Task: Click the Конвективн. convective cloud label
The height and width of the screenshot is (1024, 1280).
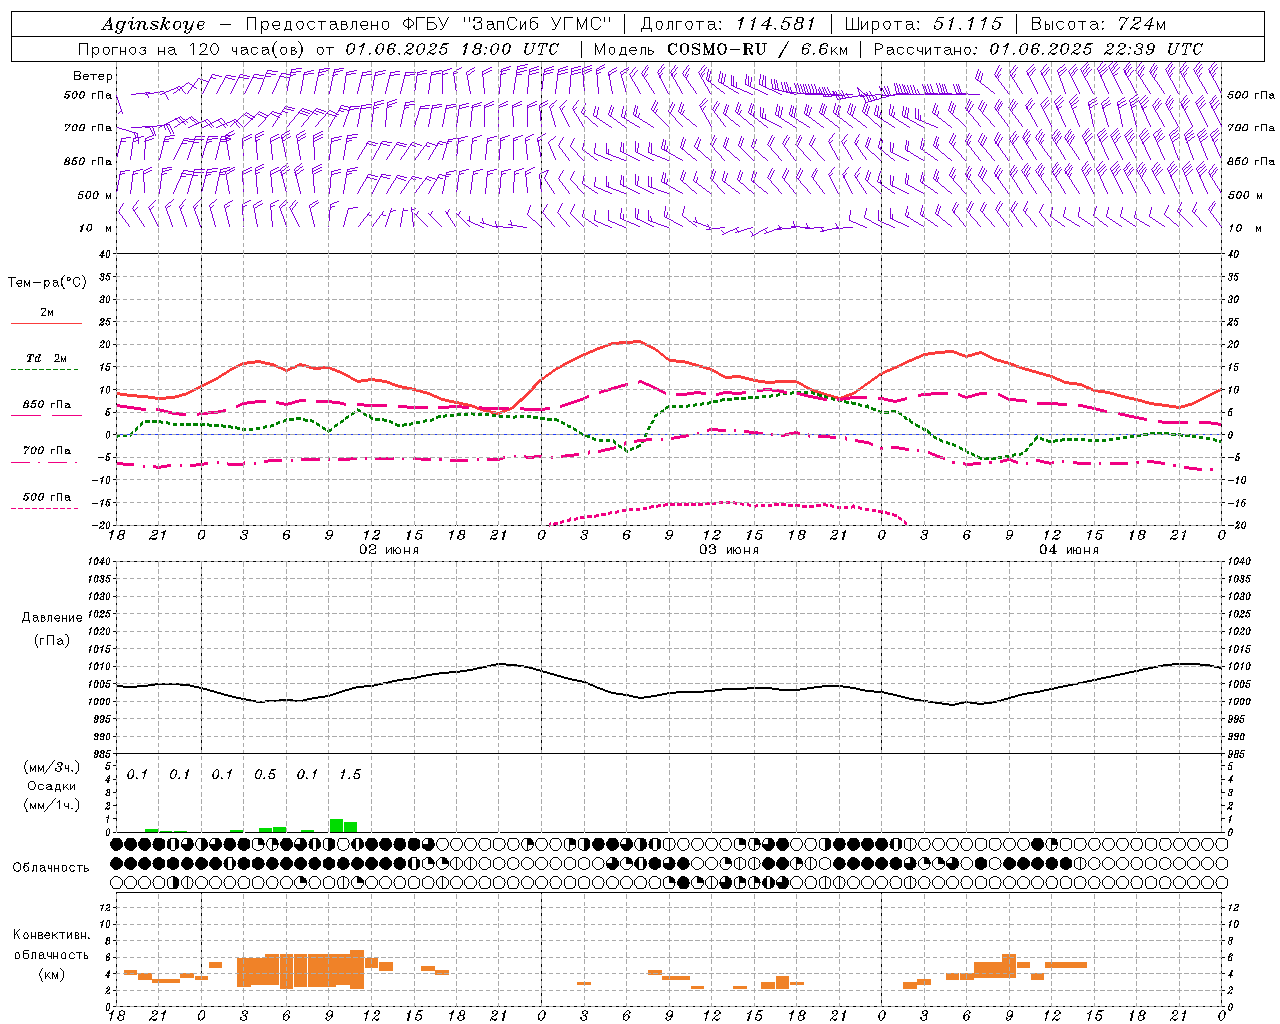Action: coord(51,935)
